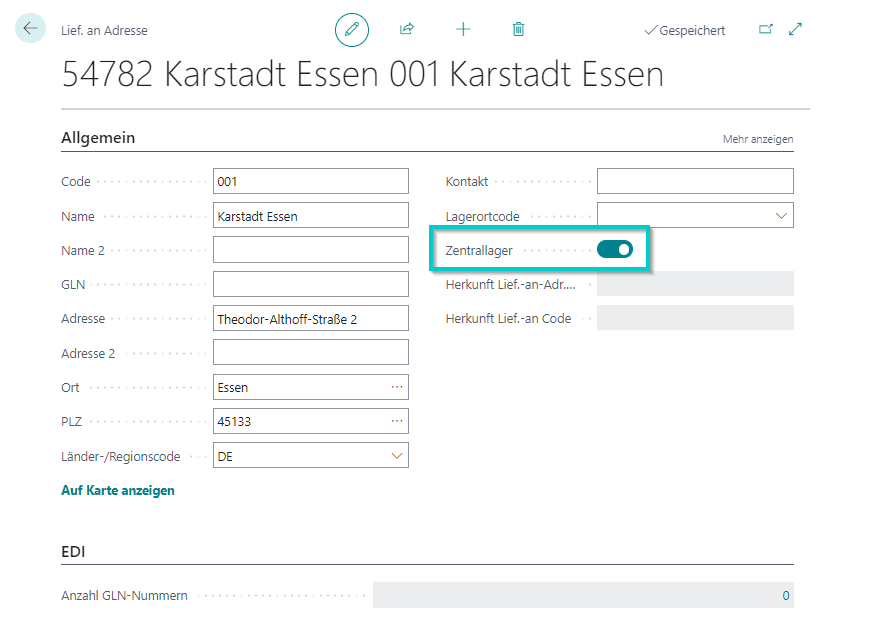Open Ort lookup ellipsis button

(397, 387)
